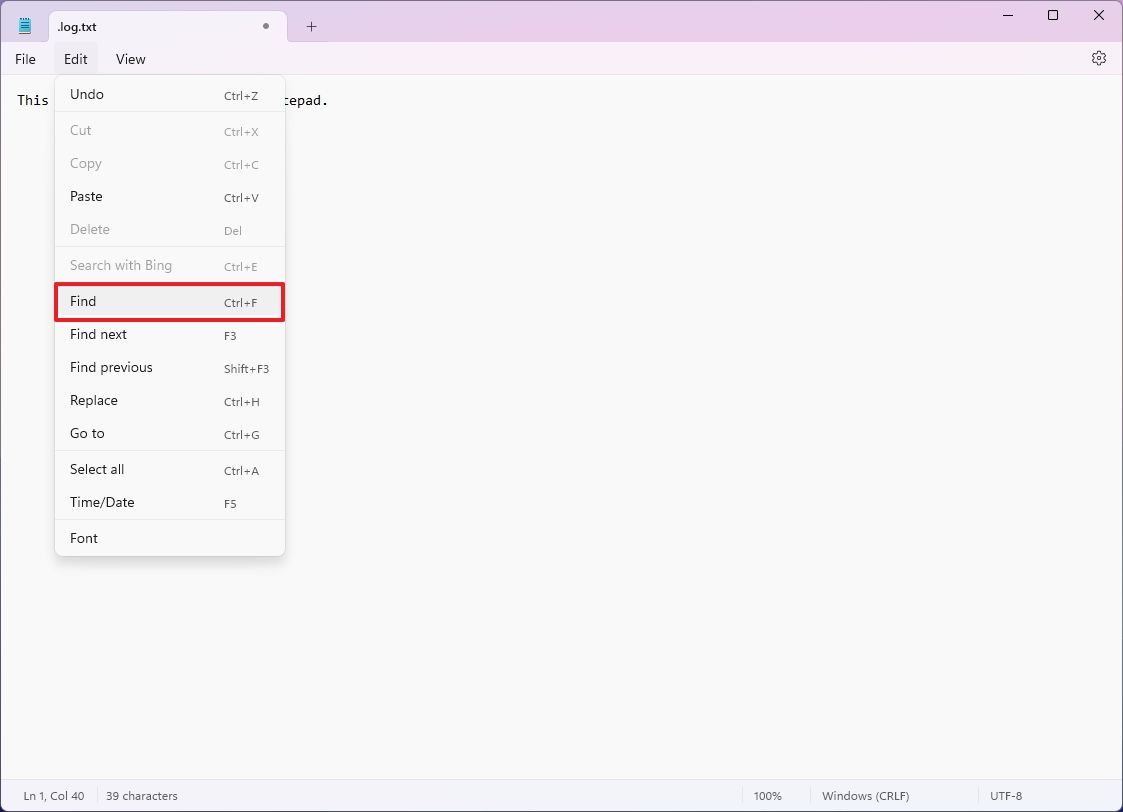Click the unsaved-changes dot on the tab
The height and width of the screenshot is (812, 1123).
point(264,27)
